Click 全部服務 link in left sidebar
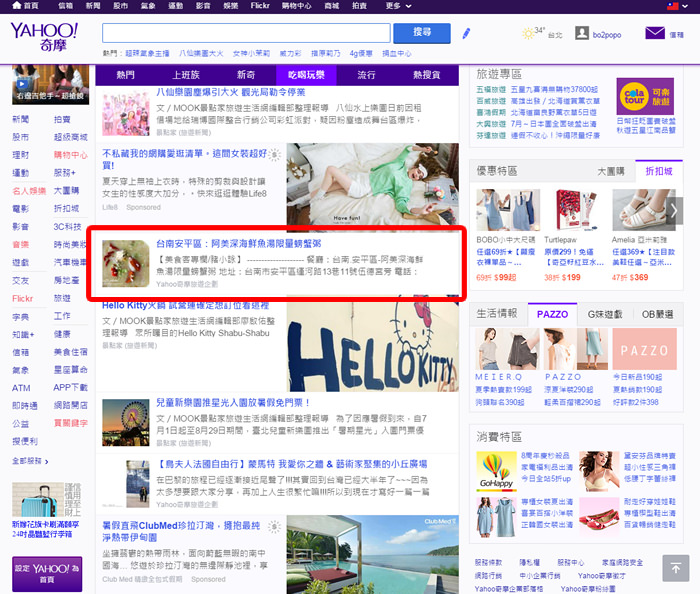700x594 pixels. coord(28,461)
